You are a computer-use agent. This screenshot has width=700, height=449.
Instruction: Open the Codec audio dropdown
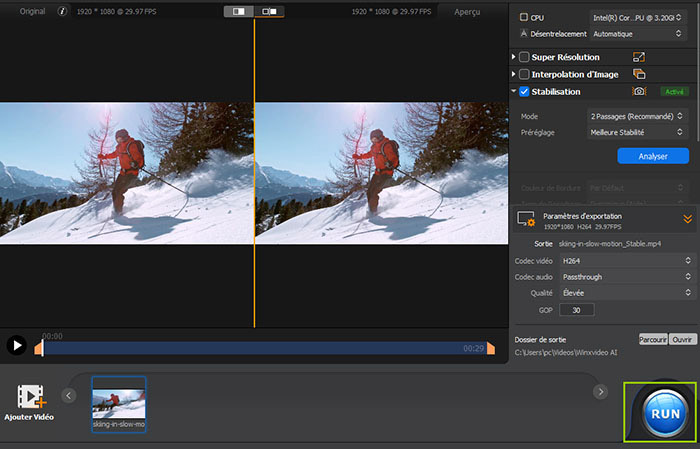pos(627,277)
